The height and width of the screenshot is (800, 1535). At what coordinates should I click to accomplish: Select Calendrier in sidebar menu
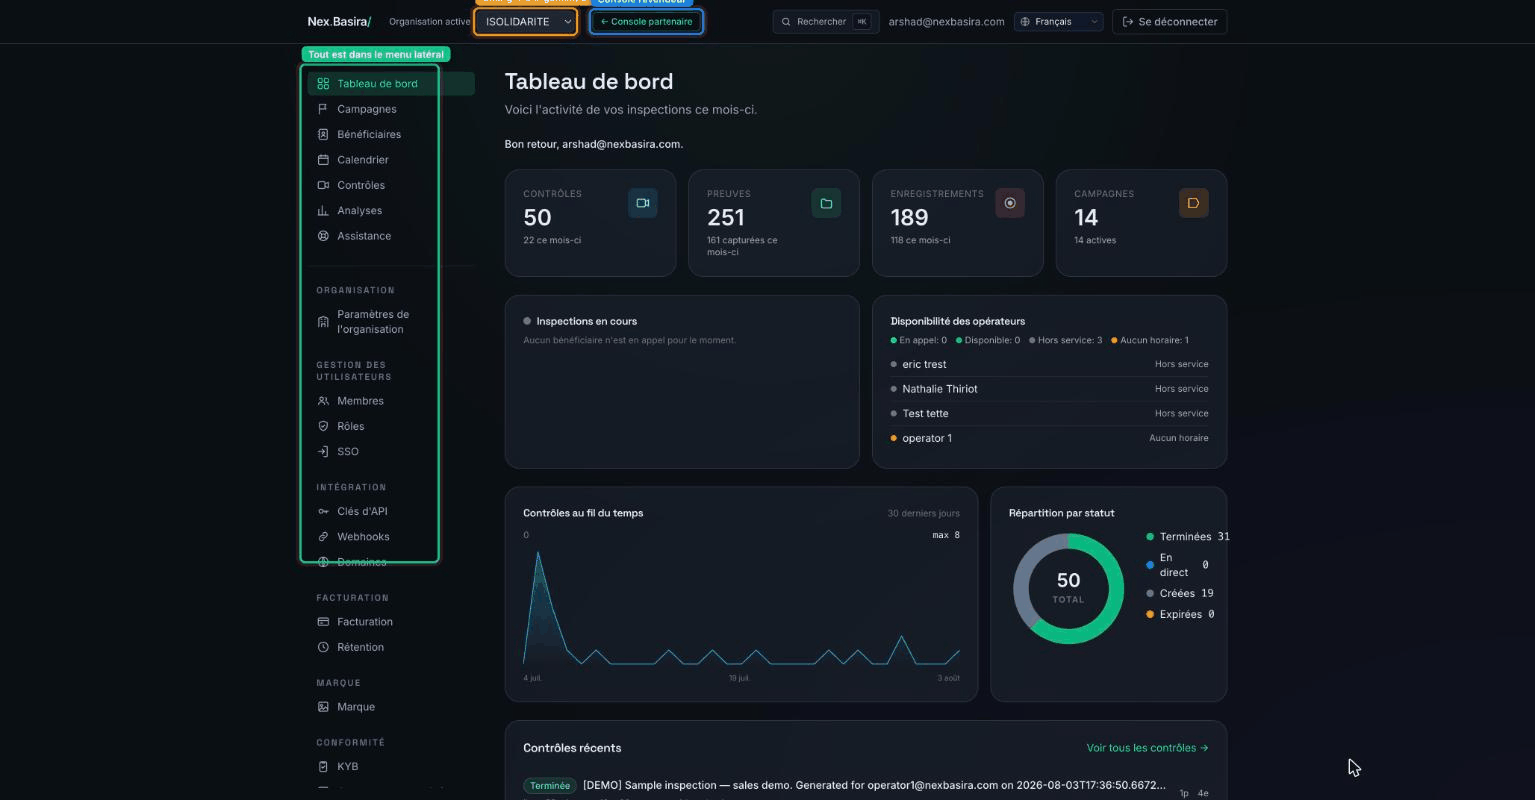pos(391,160)
